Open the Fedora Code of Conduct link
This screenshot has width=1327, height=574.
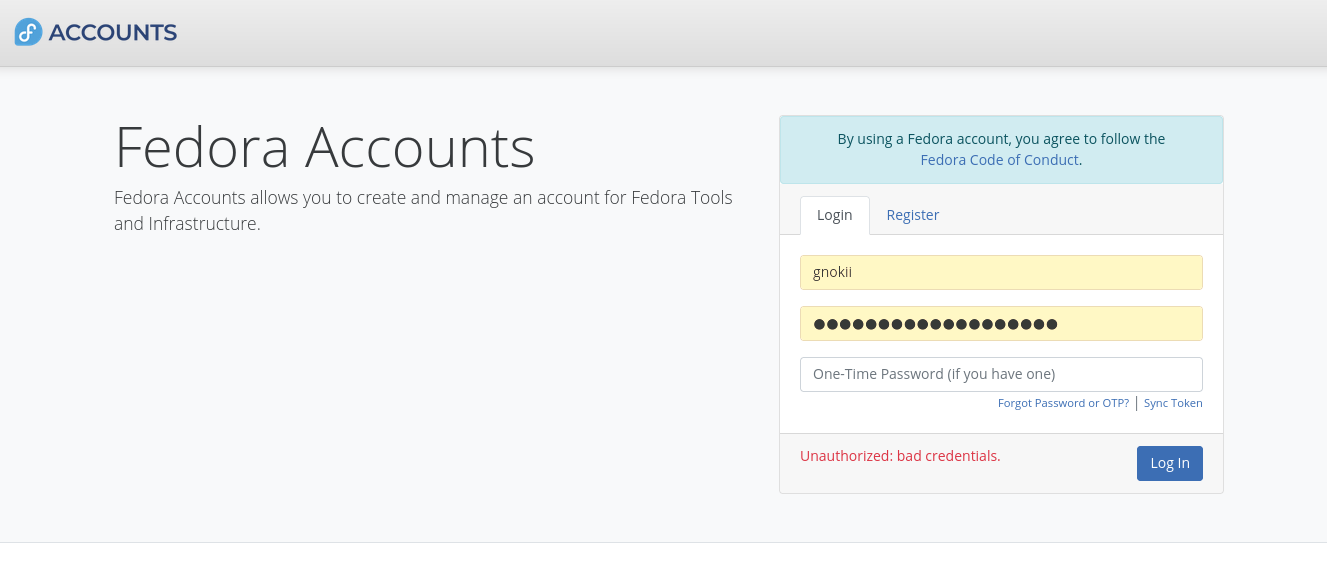click(x=999, y=160)
